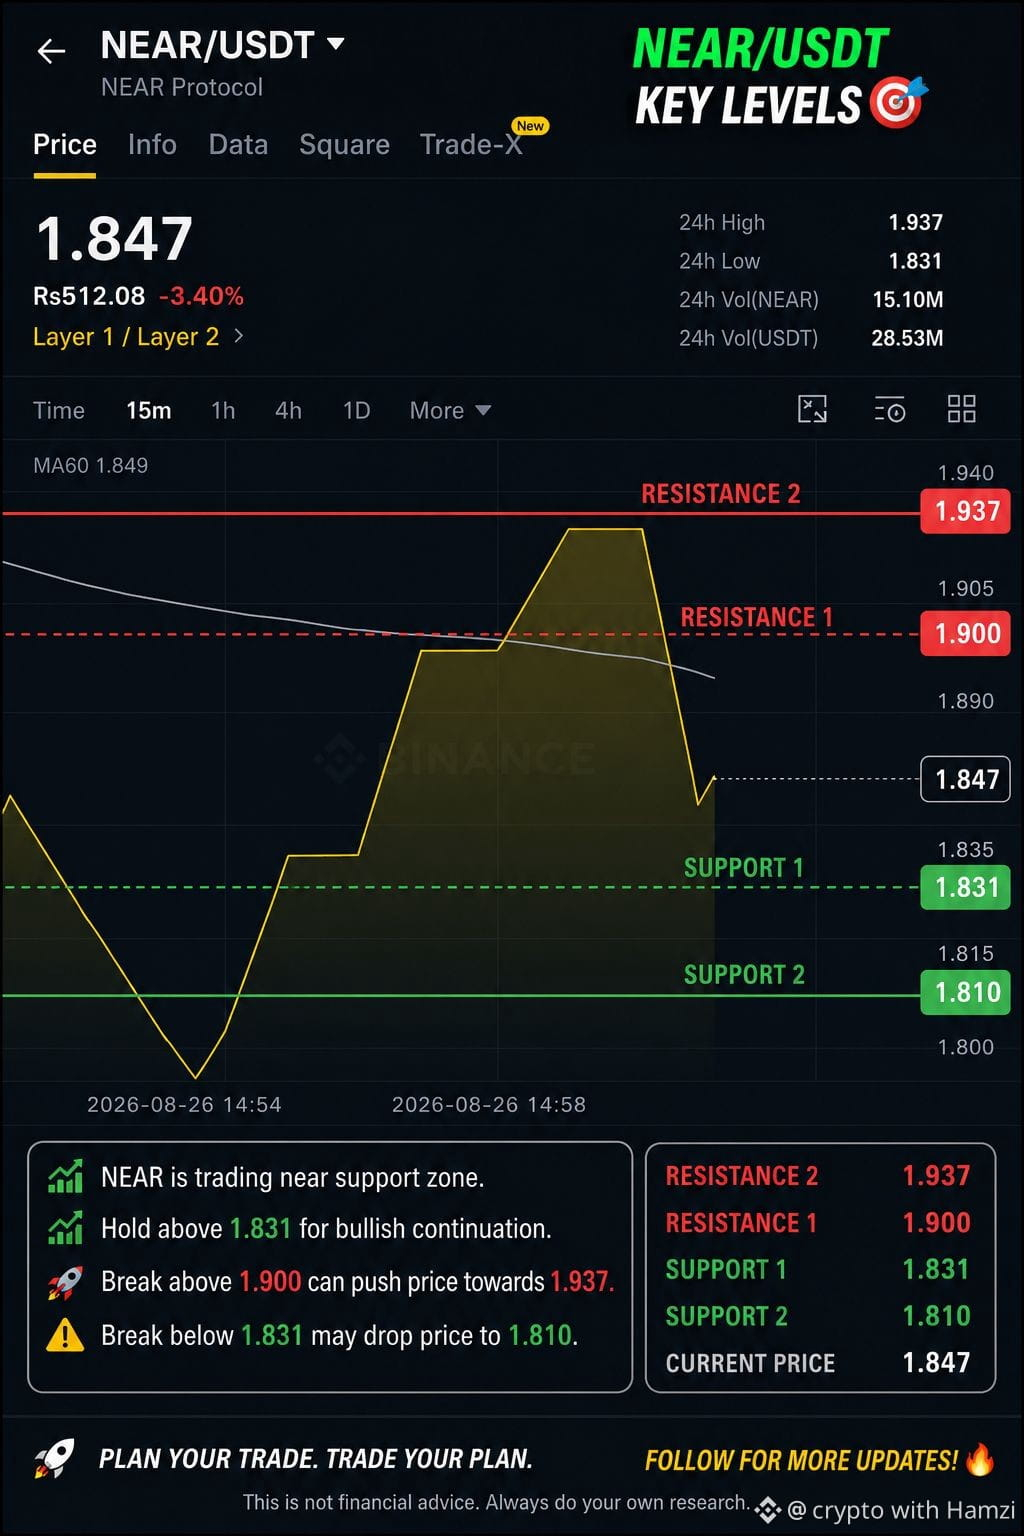1024x1536 pixels.
Task: Click target dart icon beside KEY LEVELS
Action: [898, 102]
